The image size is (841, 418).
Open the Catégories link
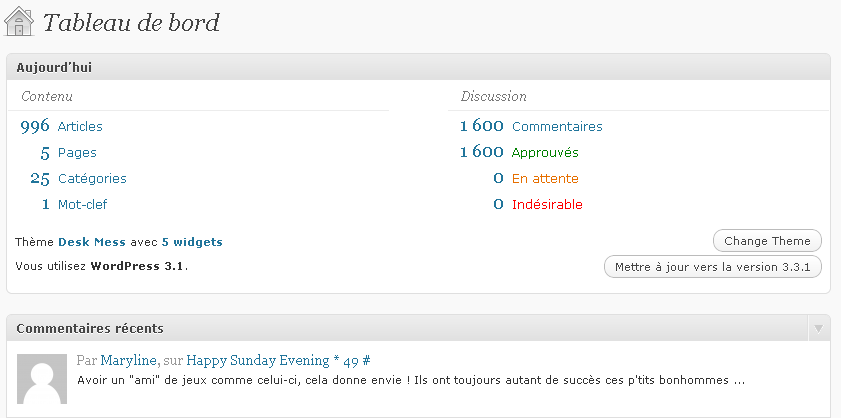click(92, 179)
